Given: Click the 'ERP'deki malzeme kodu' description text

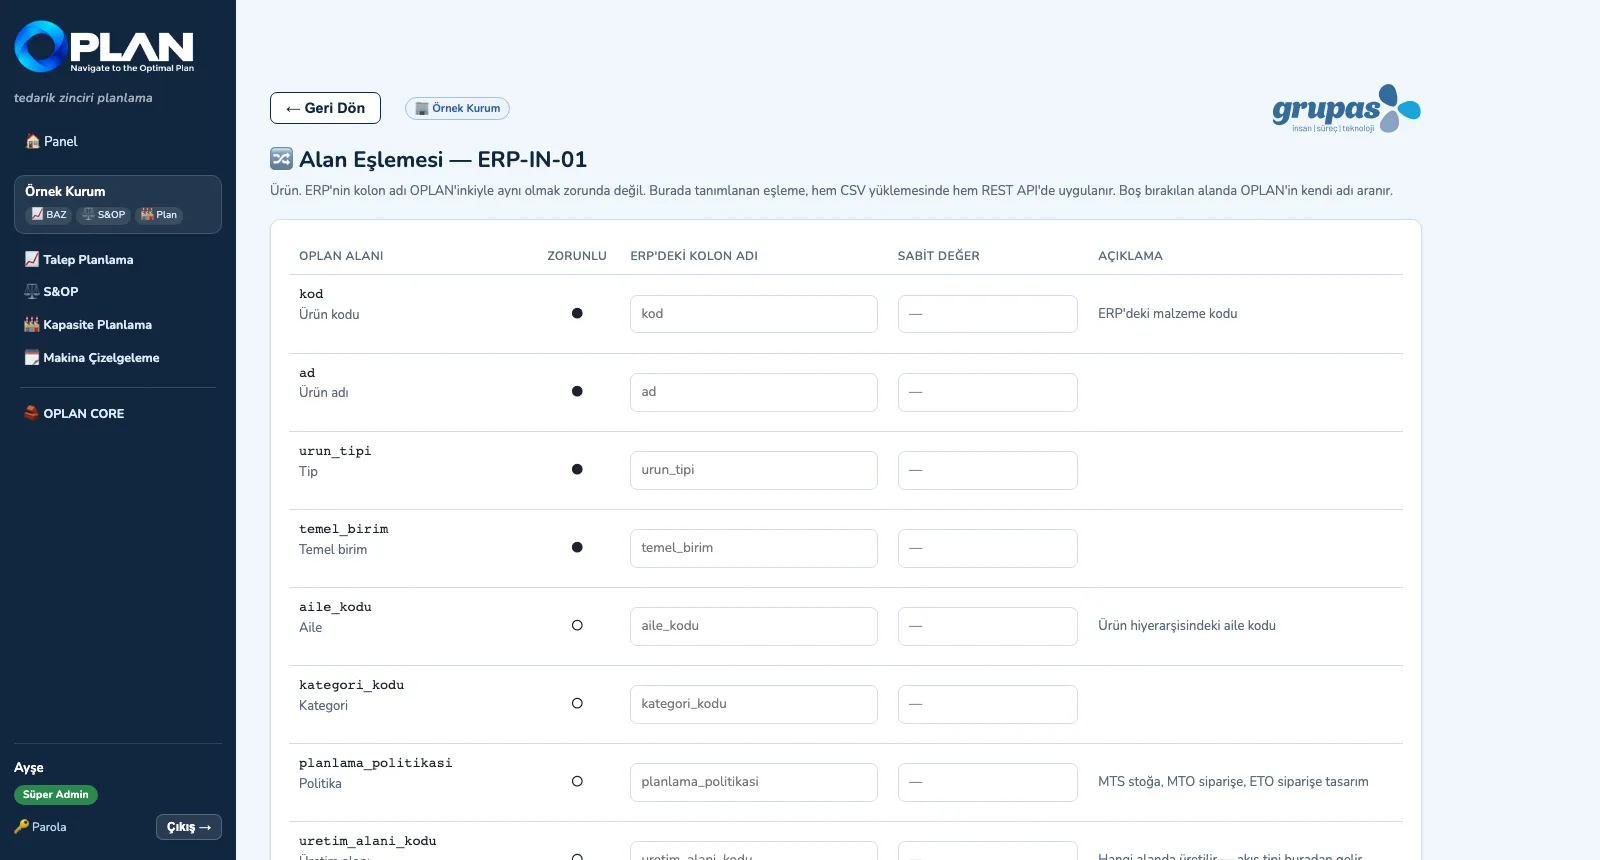Looking at the screenshot, I should tap(1168, 313).
